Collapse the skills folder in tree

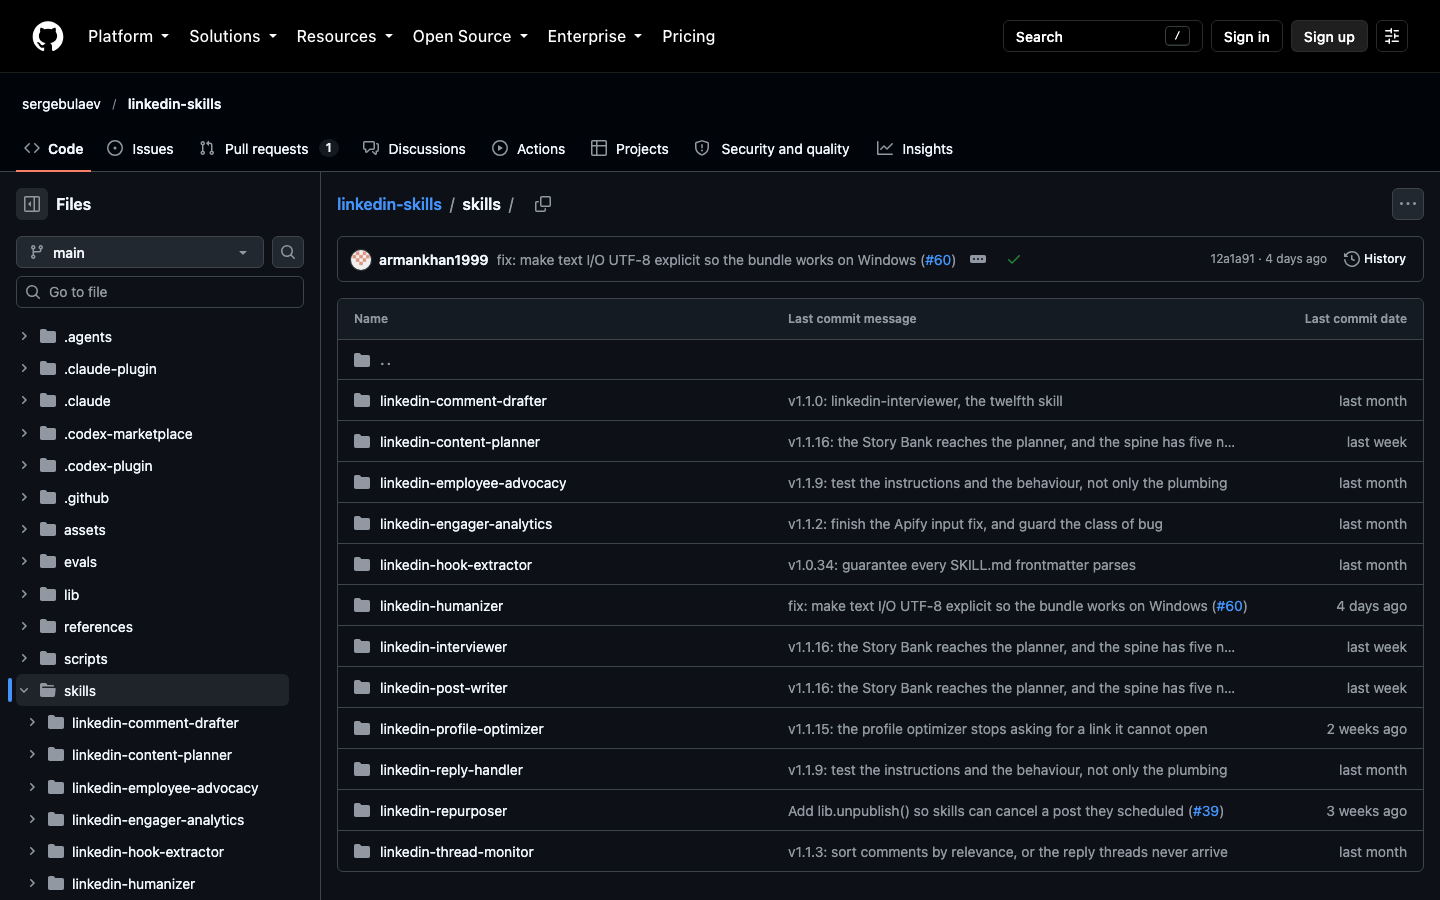[x=24, y=690]
